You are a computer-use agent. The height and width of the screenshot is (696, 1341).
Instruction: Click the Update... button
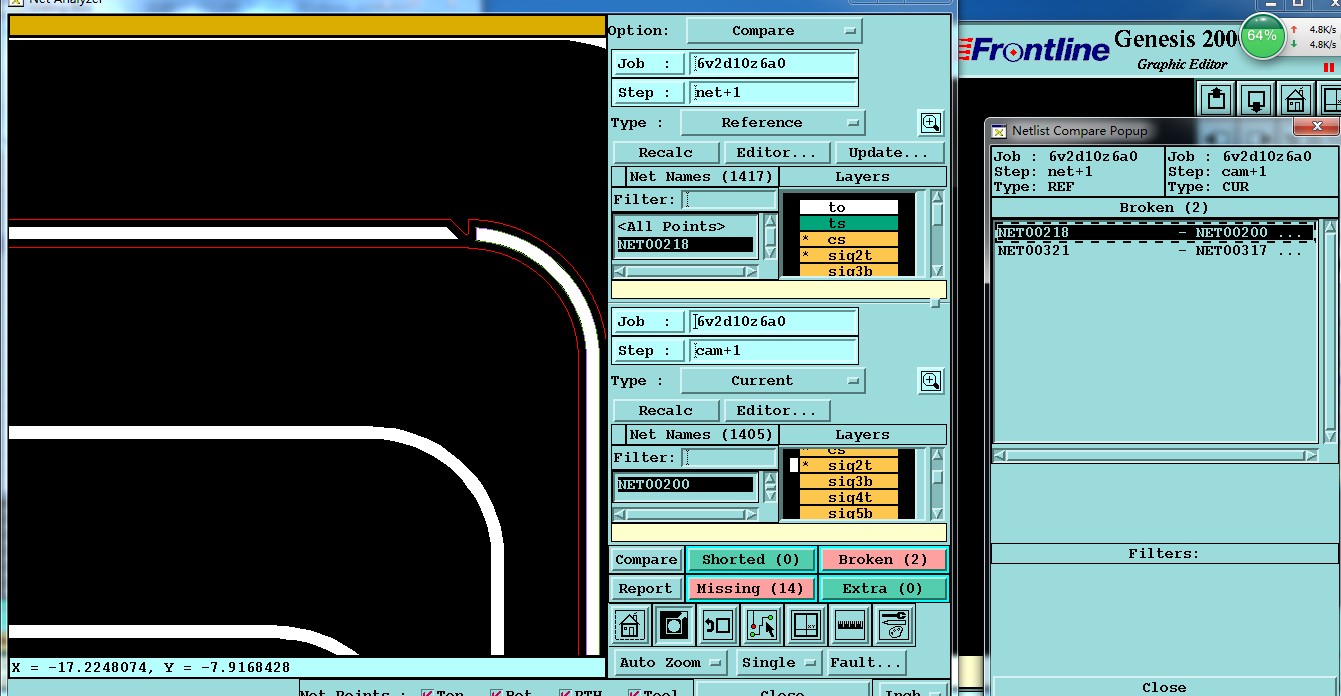click(x=889, y=153)
